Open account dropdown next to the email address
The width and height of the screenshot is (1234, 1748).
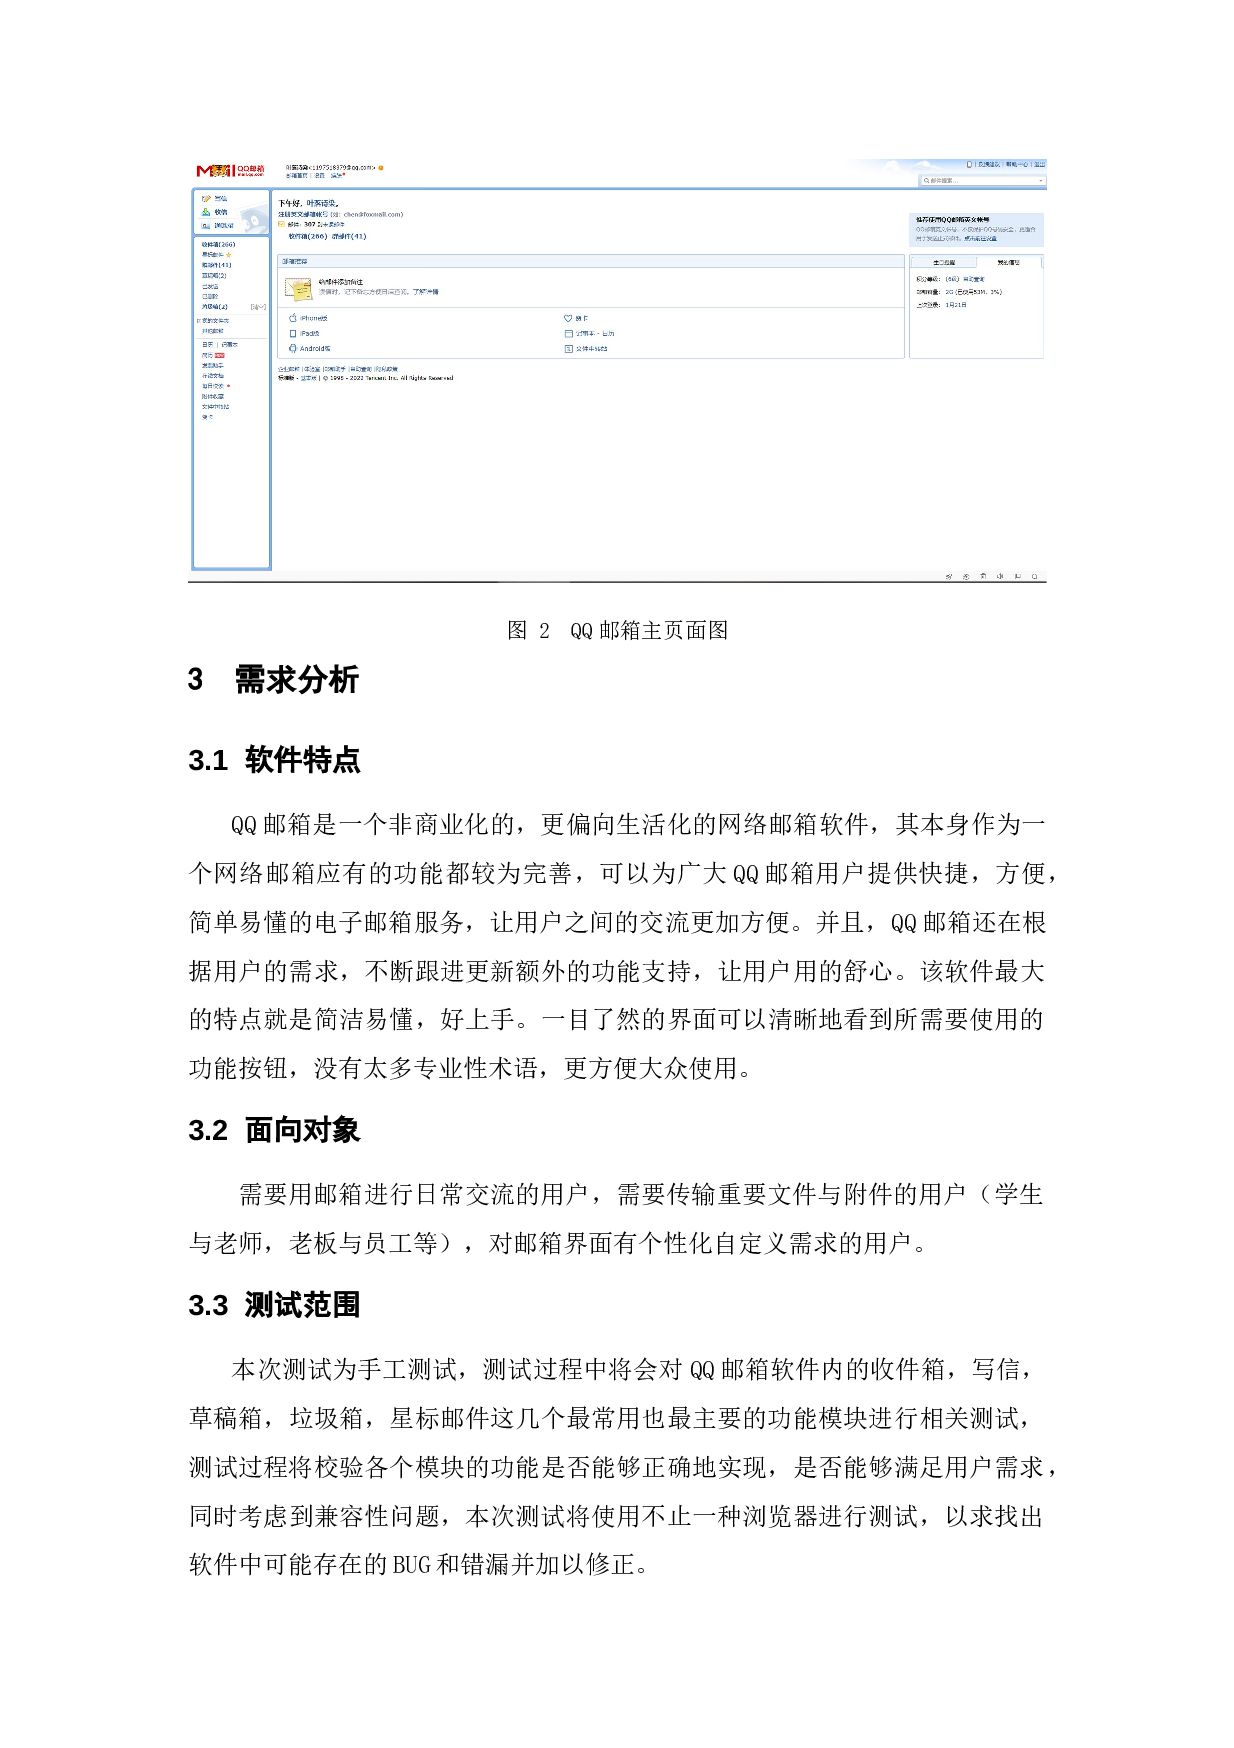click(381, 168)
